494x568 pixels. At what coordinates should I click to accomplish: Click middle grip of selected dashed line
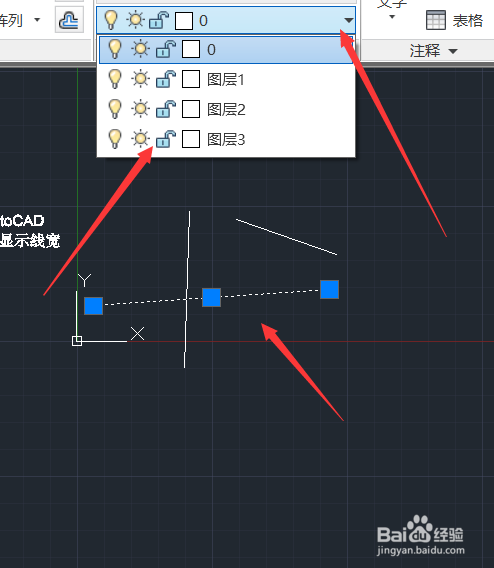[212, 297]
